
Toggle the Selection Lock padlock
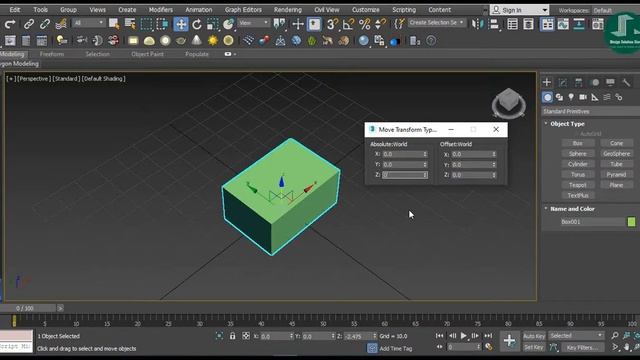(x=232, y=336)
